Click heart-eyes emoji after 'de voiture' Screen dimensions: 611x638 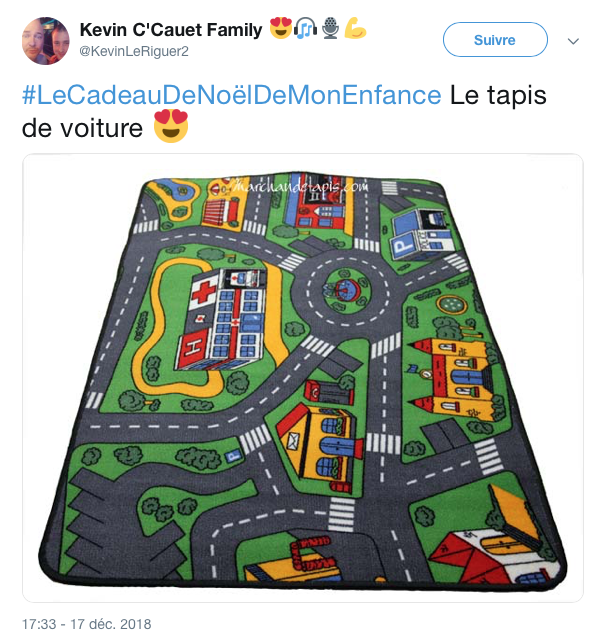[171, 127]
